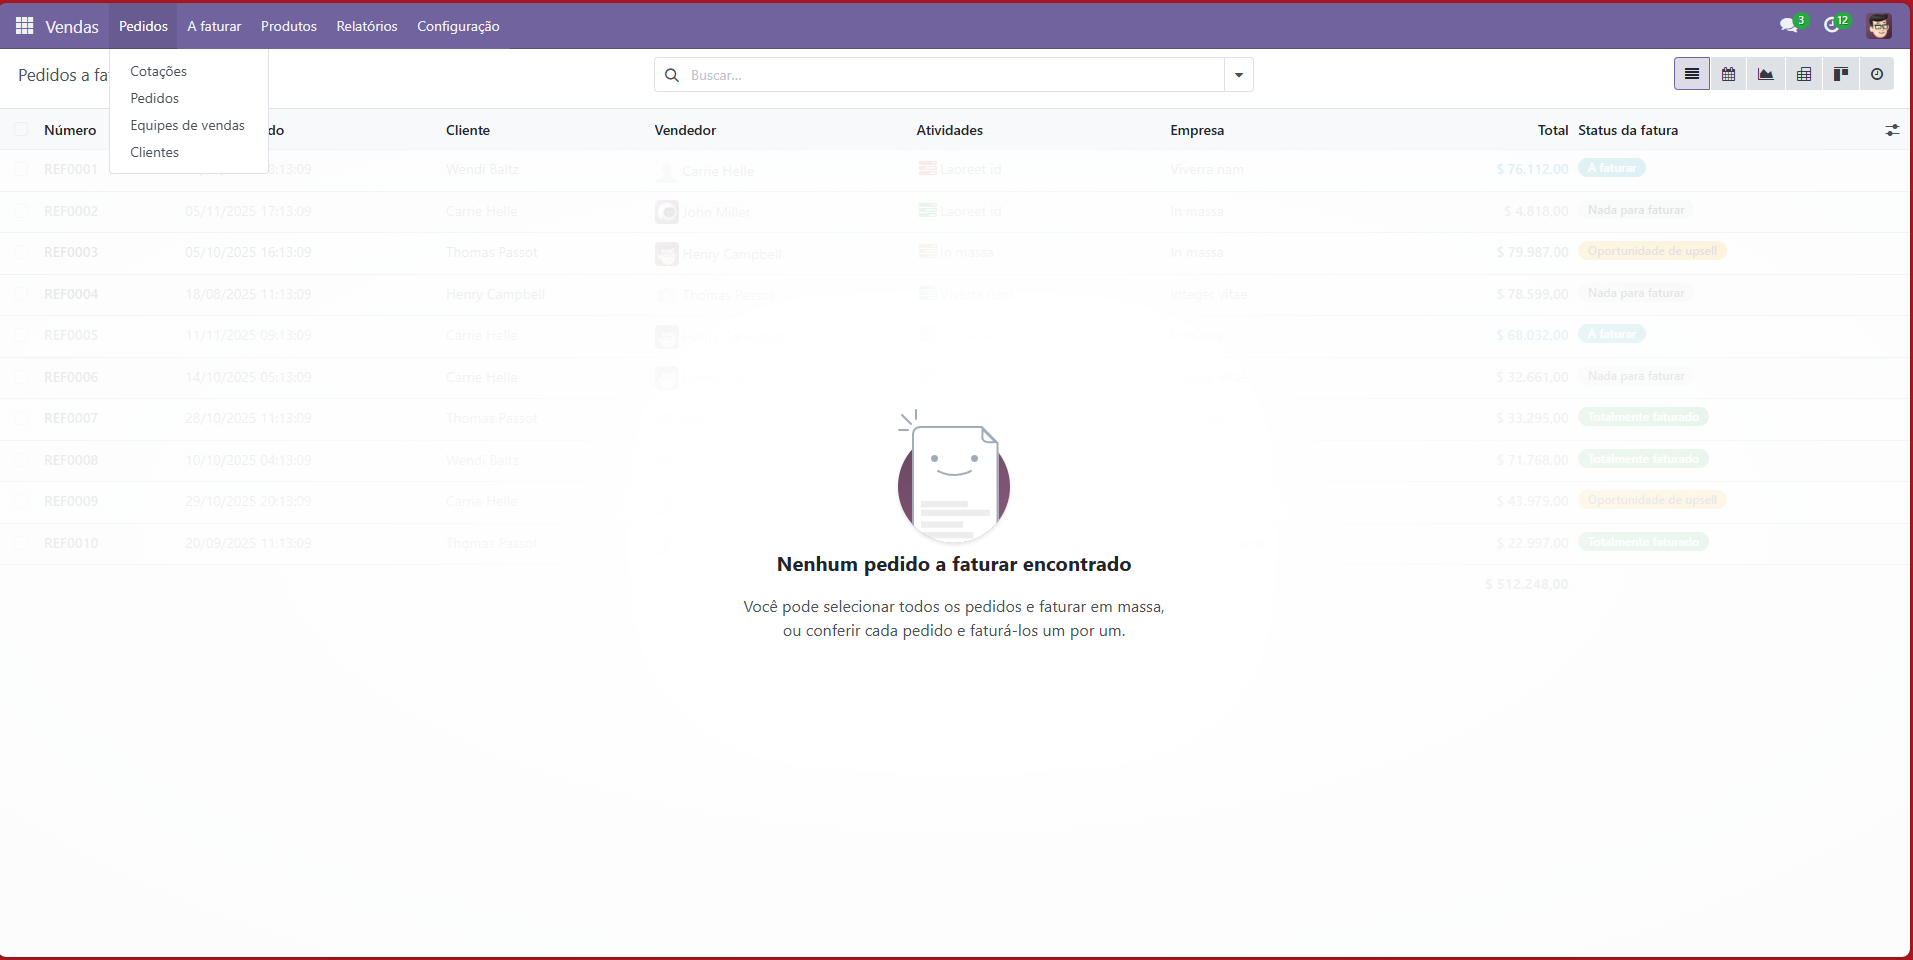Toggle the select-all checkbox in header

click(x=21, y=130)
